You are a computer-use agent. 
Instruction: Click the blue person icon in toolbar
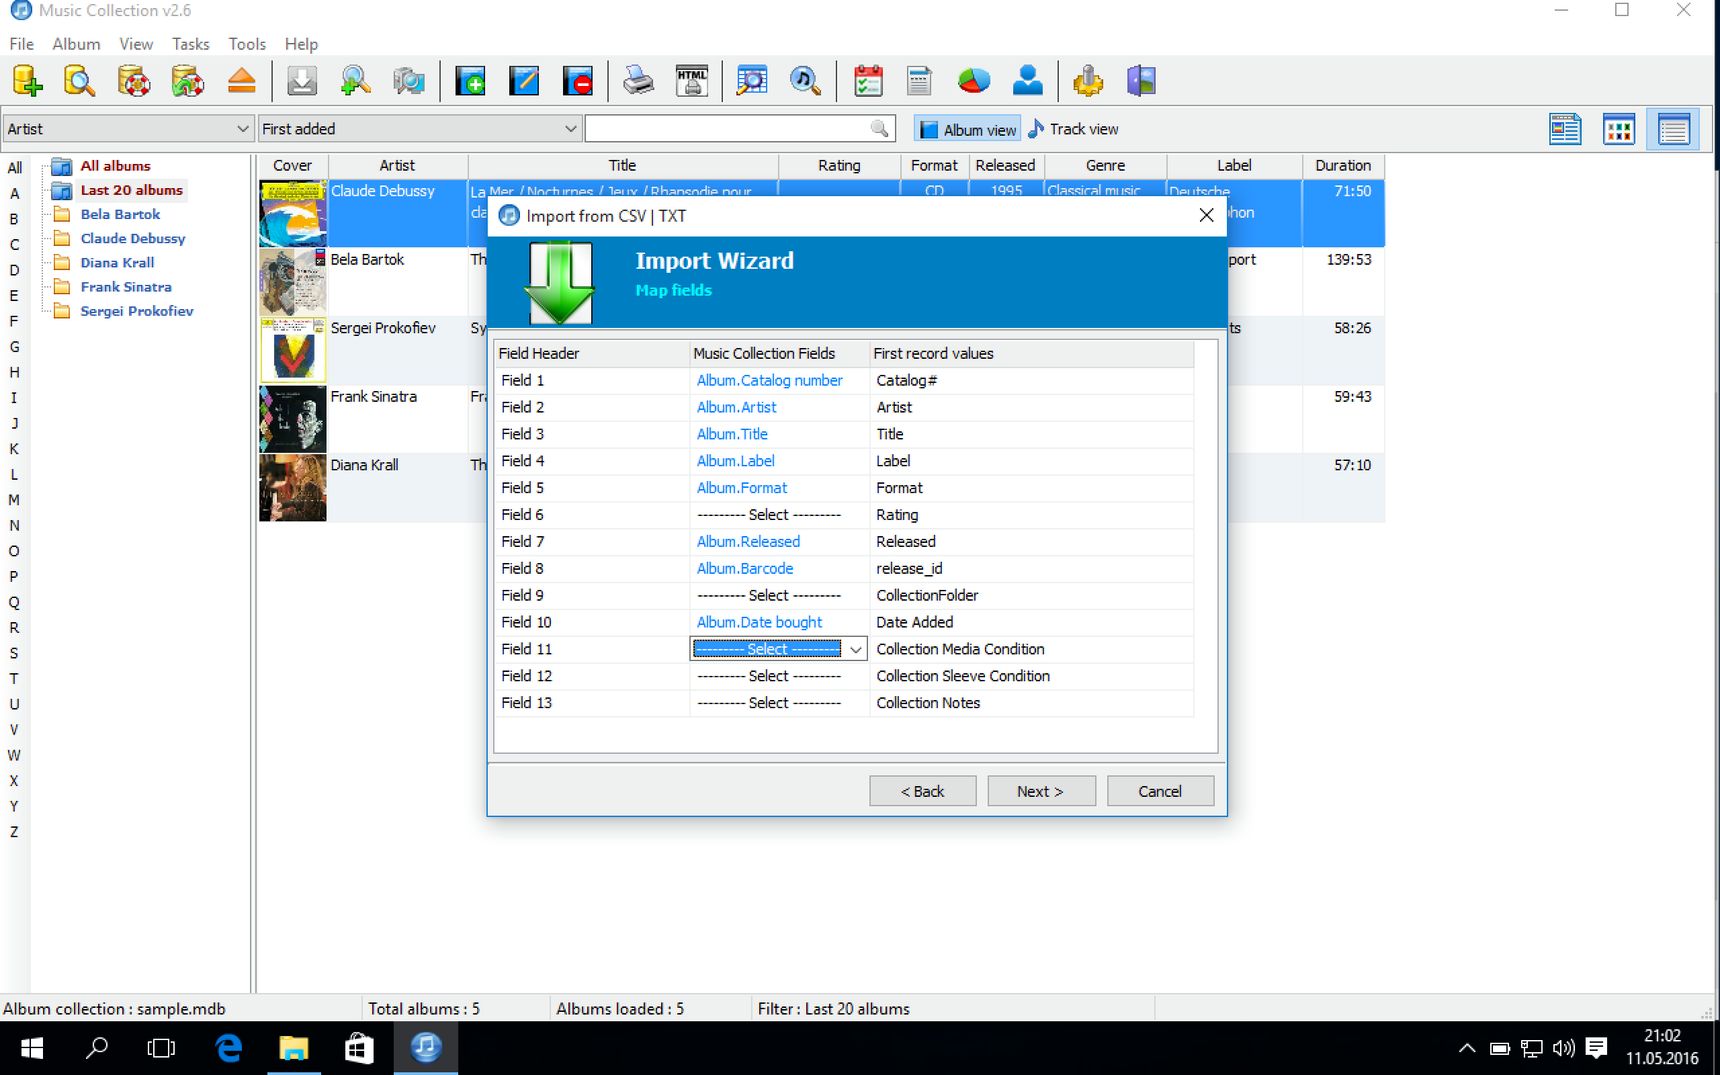pyautogui.click(x=1027, y=81)
